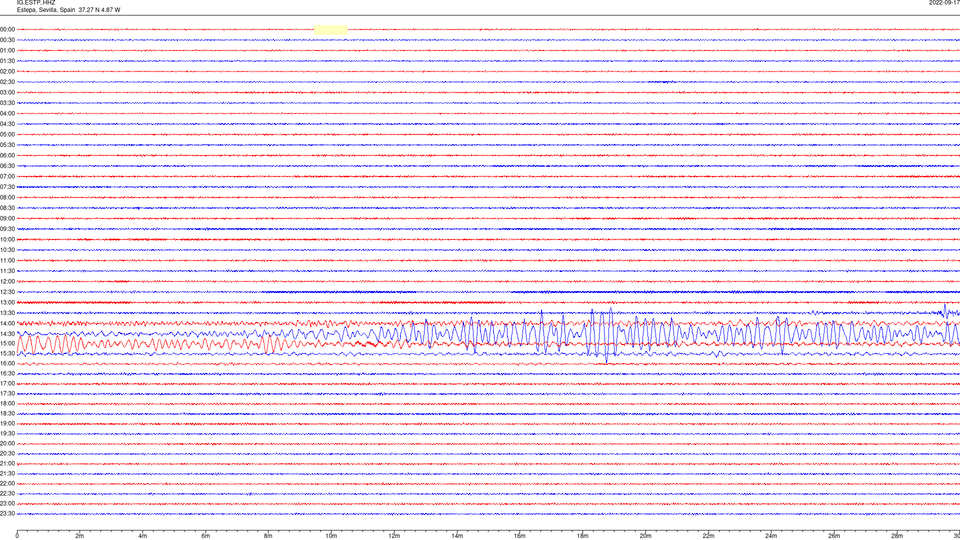Click the 11:30 row time label
960x540 pixels.
[7, 271]
